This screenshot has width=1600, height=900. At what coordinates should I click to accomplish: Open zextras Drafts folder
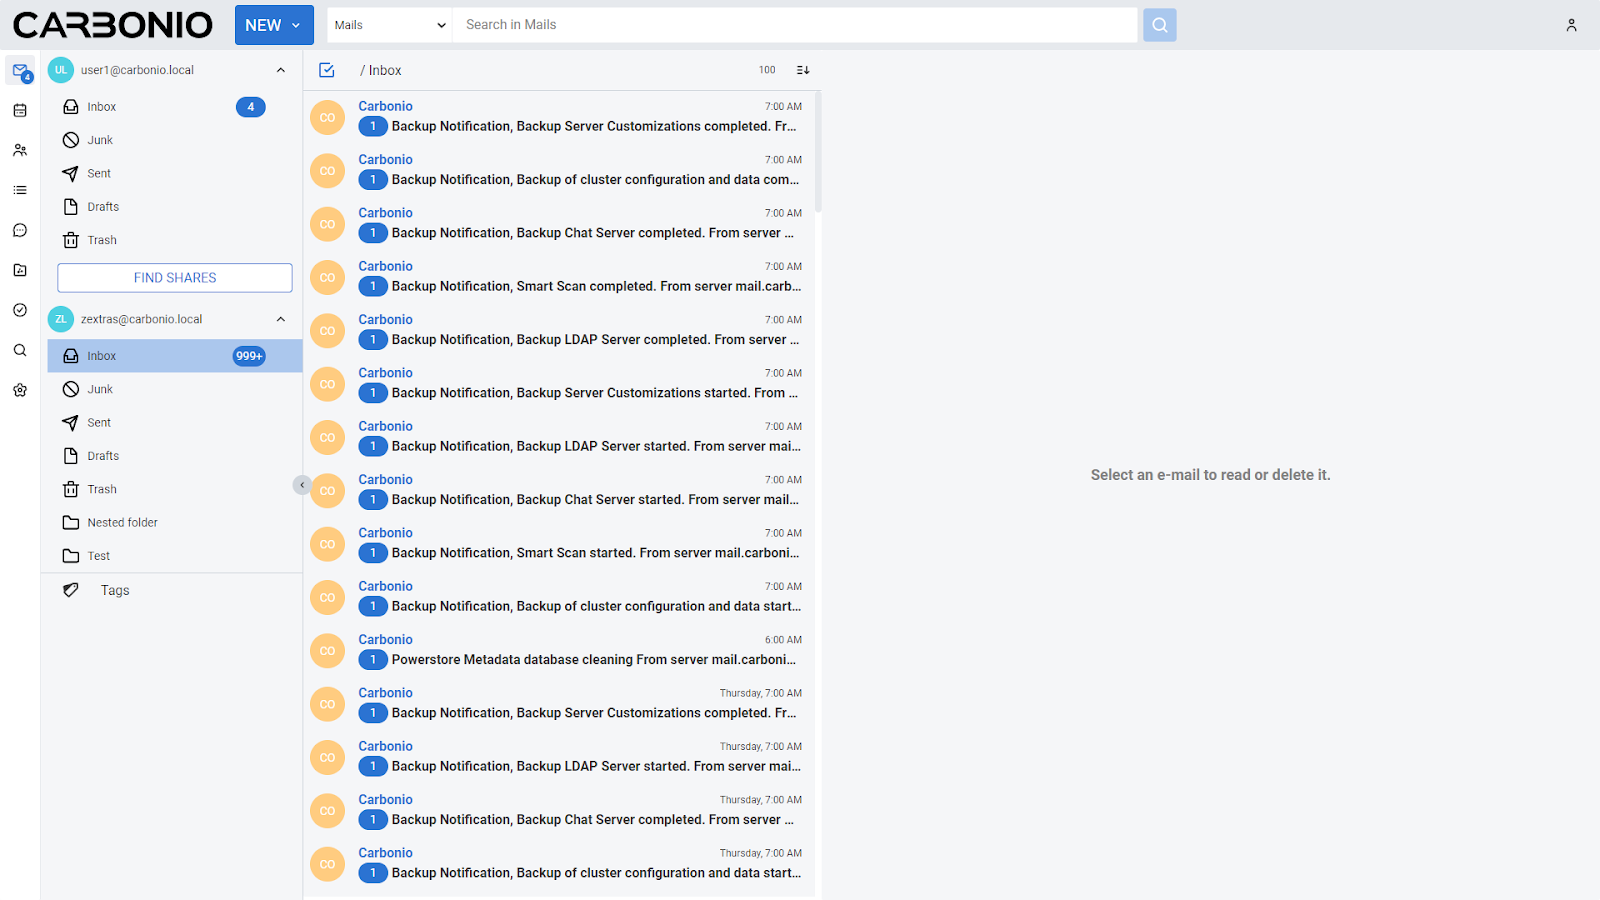click(x=175, y=456)
